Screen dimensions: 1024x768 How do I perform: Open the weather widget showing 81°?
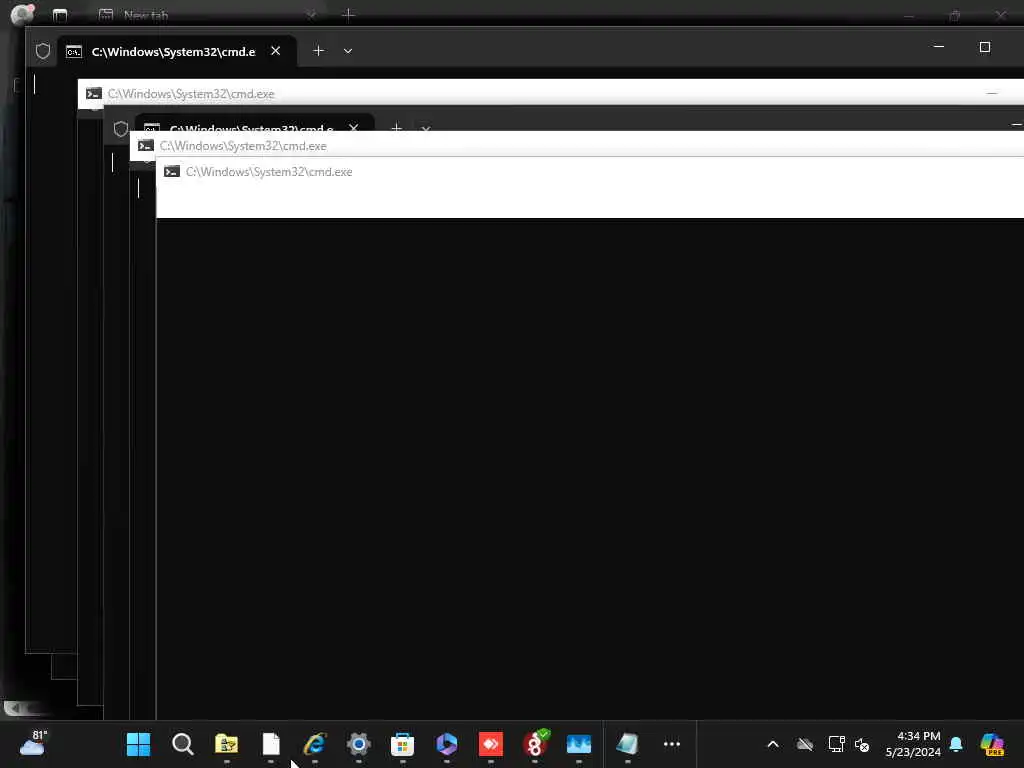(33, 744)
